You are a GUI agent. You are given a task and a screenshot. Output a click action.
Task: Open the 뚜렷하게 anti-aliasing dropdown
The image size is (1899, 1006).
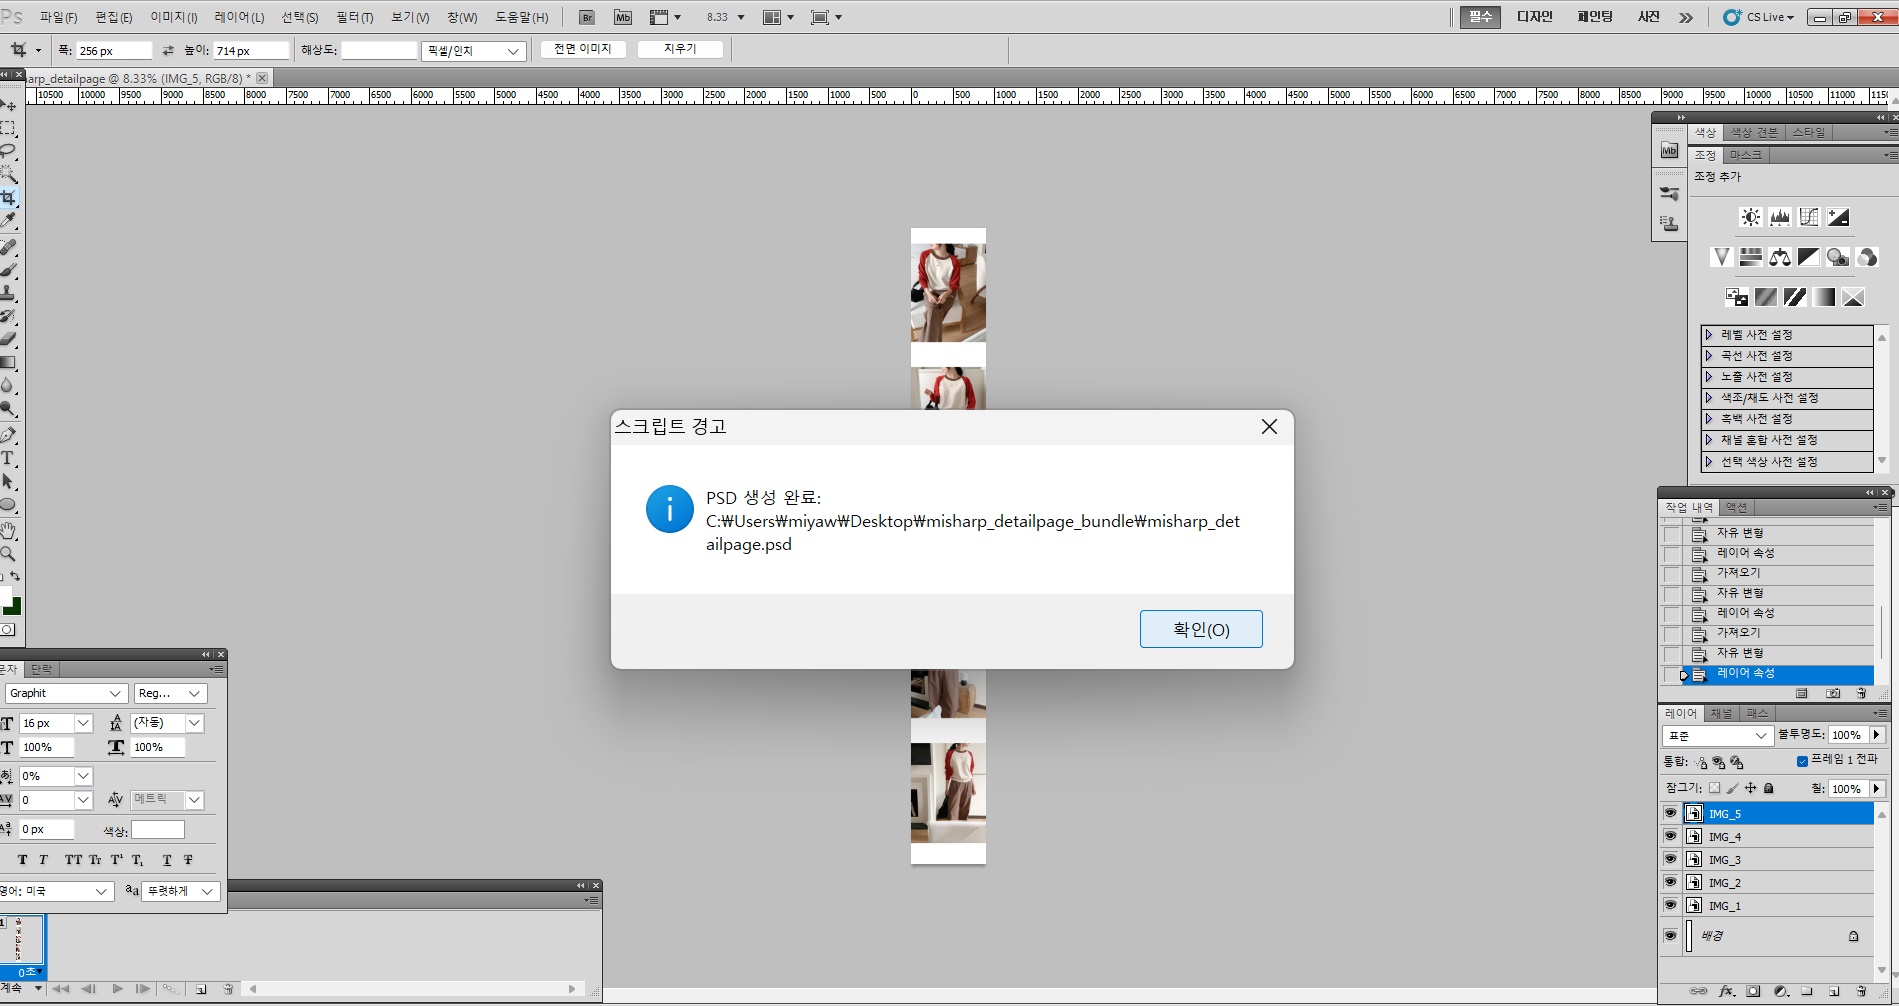tap(181, 891)
